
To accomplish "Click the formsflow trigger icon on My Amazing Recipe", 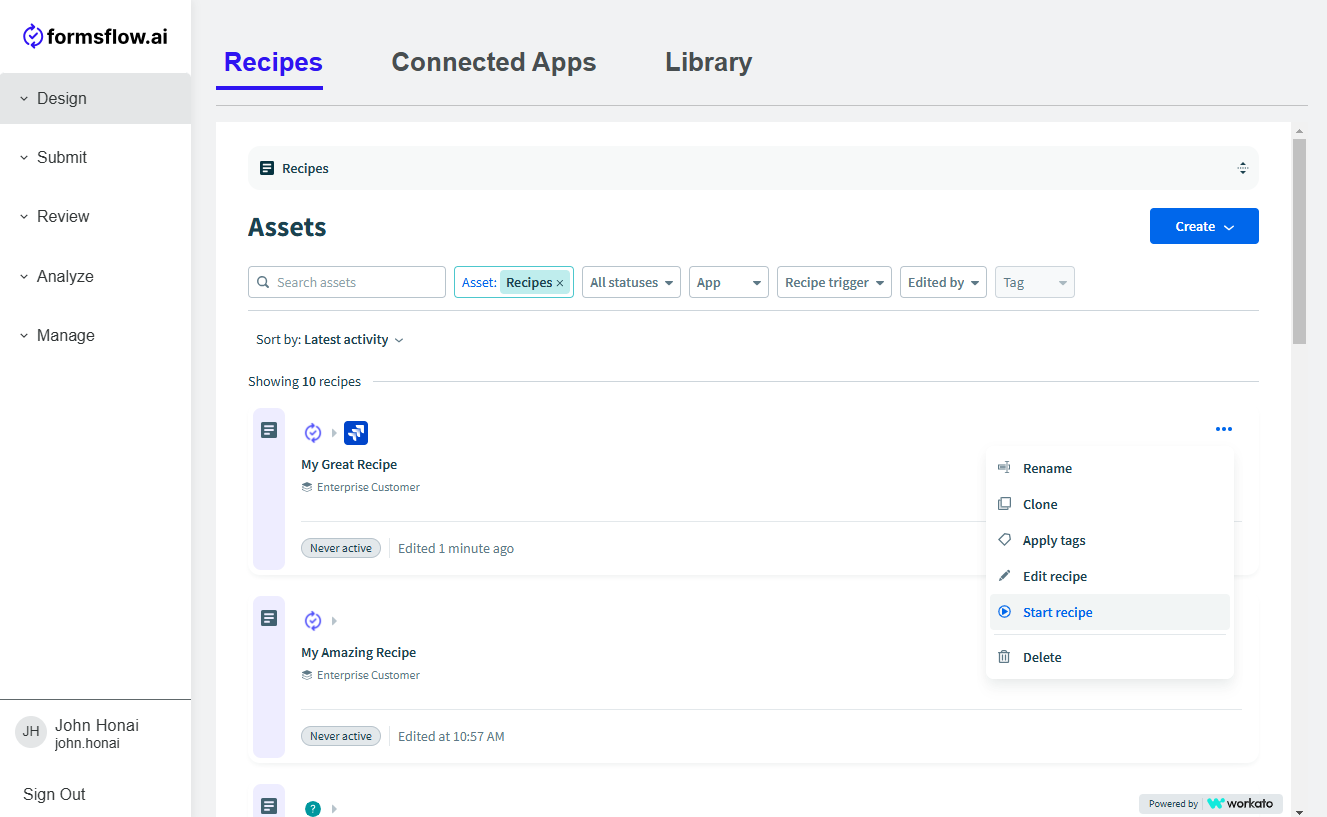I will click(313, 621).
